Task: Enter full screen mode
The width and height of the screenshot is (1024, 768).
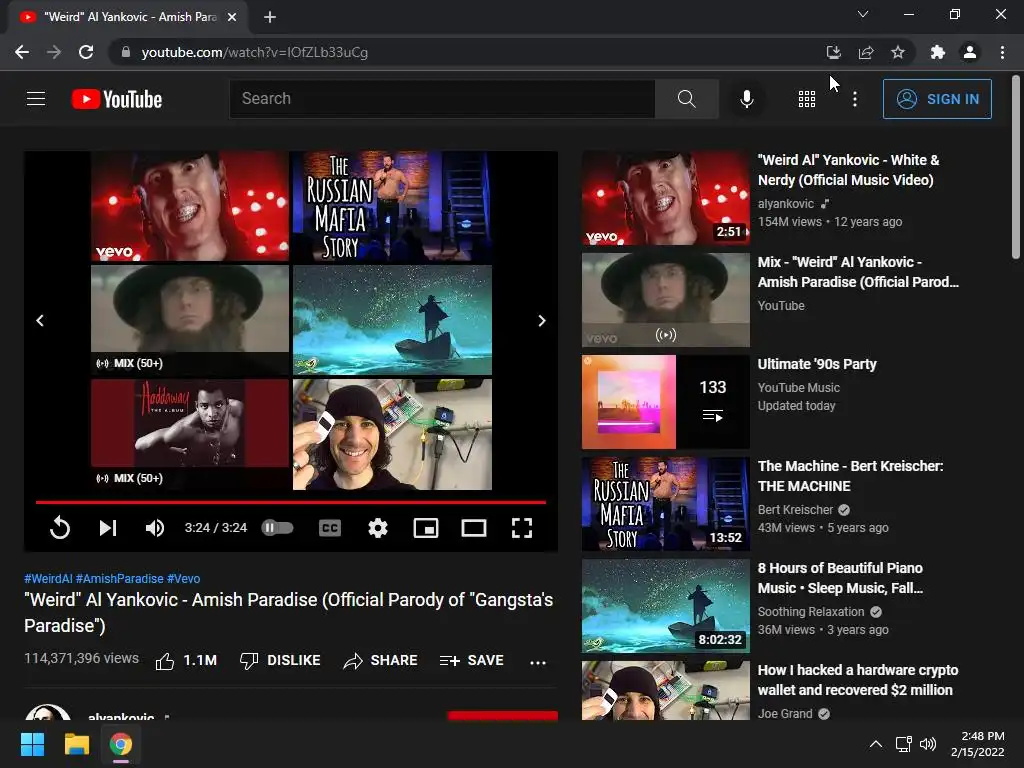Action: [x=522, y=528]
